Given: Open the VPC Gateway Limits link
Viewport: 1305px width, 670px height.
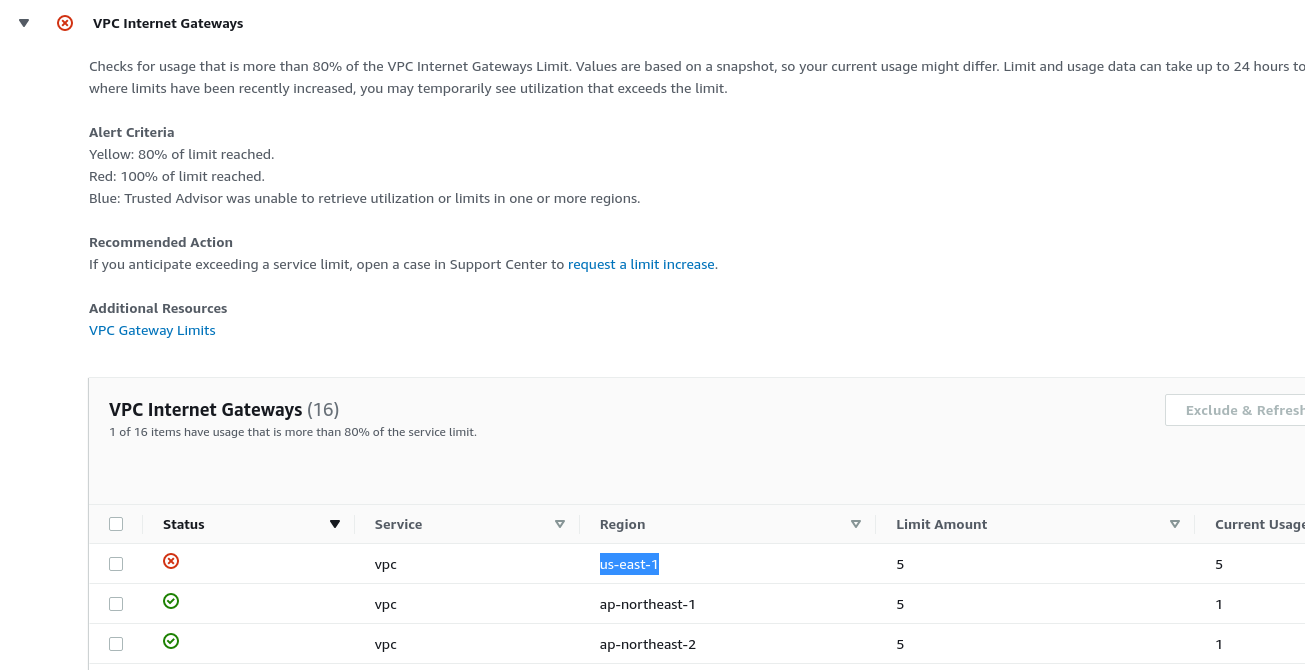Looking at the screenshot, I should 152,331.
